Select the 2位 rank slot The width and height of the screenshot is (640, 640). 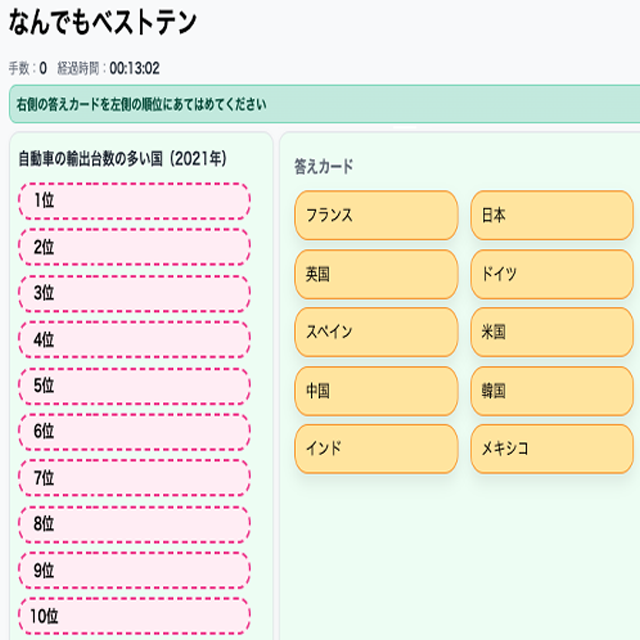tap(134, 247)
